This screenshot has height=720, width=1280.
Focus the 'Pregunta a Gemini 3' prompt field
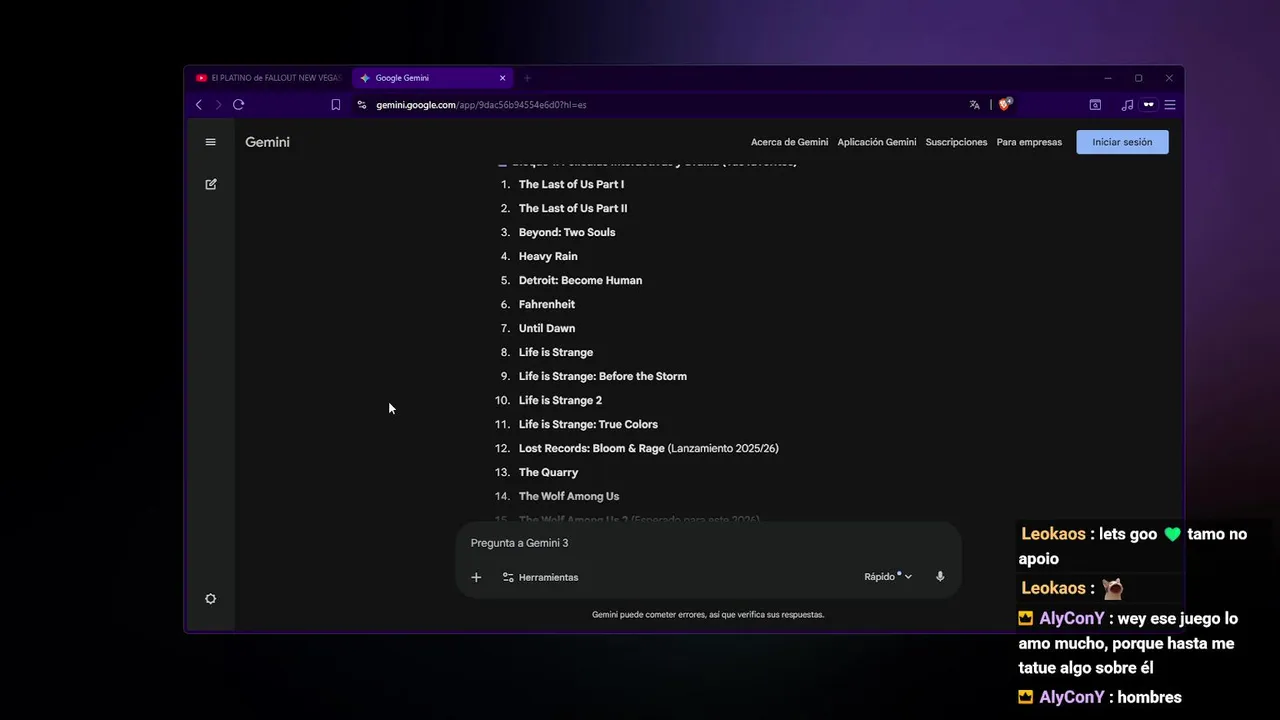tap(708, 543)
